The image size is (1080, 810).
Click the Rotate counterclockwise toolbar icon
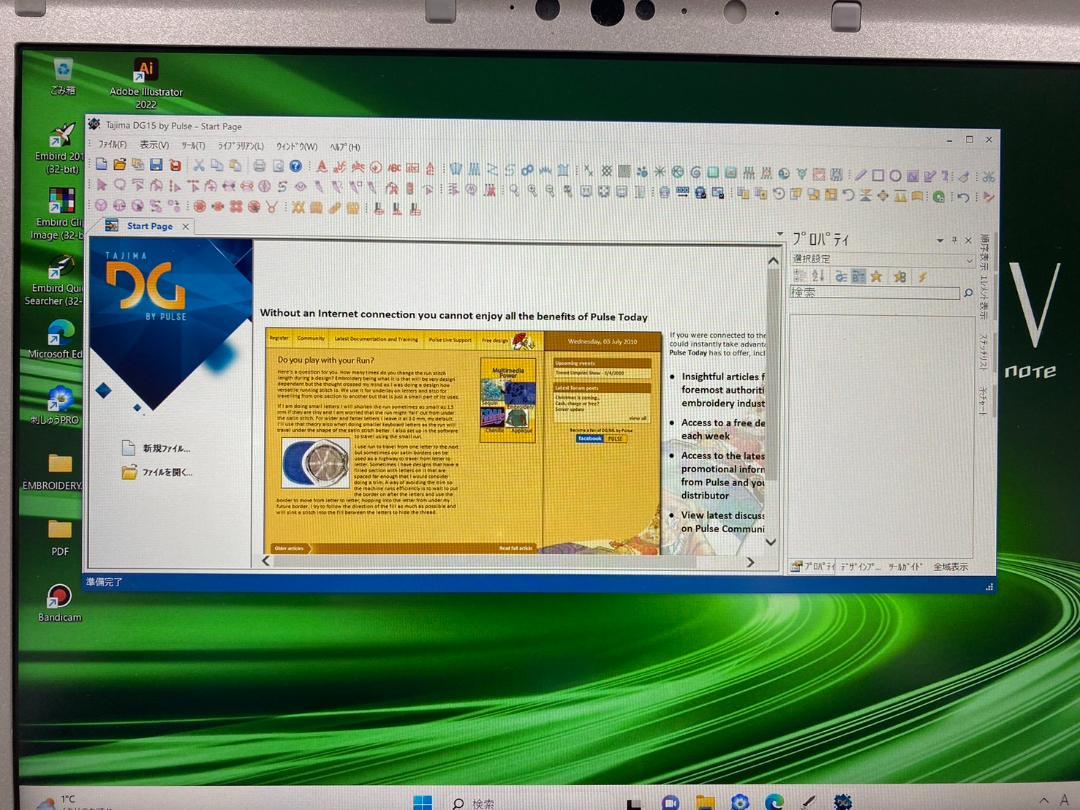pyautogui.click(x=778, y=194)
